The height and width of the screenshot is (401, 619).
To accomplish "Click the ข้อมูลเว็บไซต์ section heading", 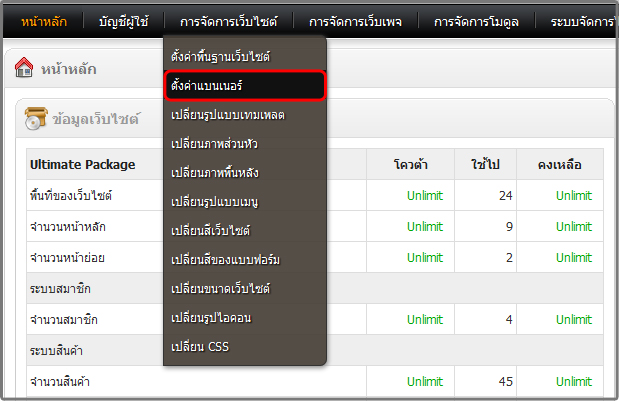I will (96, 119).
